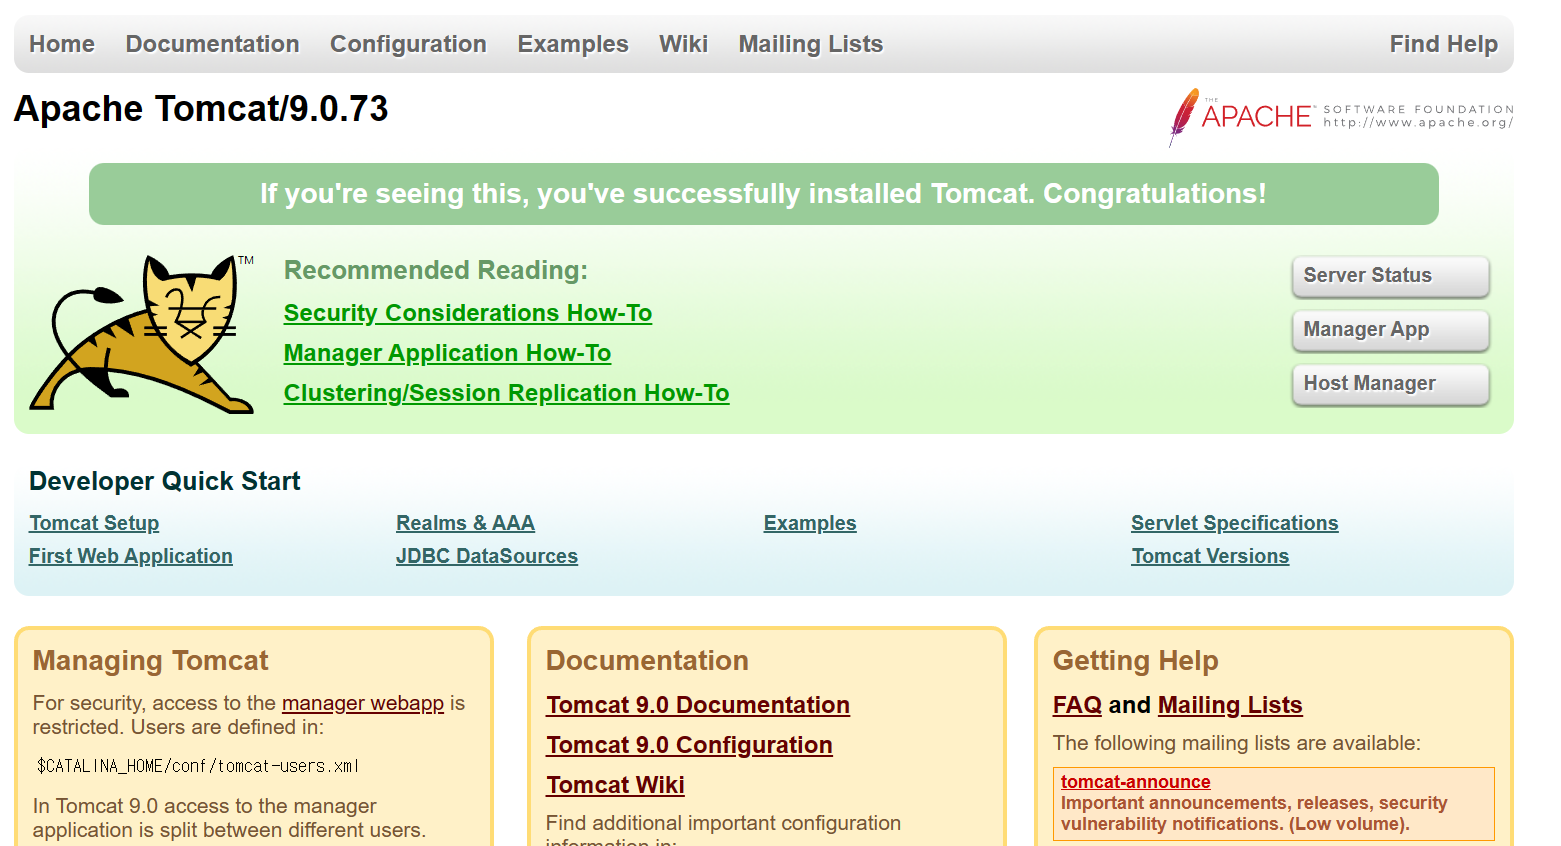Launch the Host Manager button

click(x=1390, y=384)
